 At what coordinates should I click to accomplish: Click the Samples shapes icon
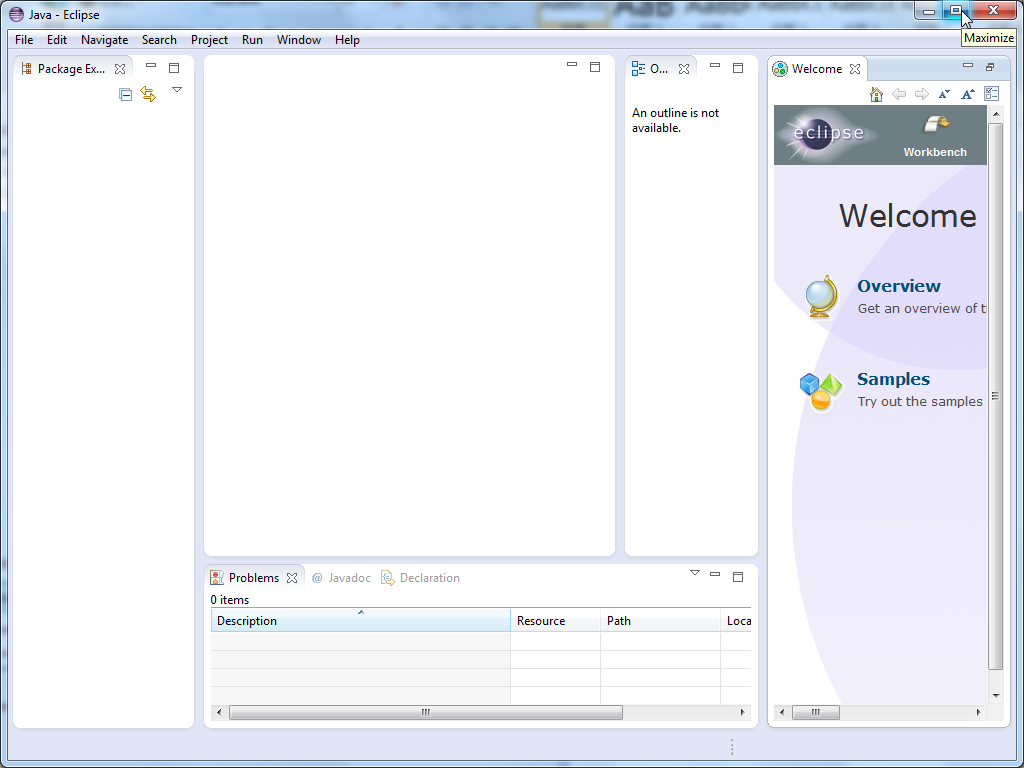tap(820, 391)
